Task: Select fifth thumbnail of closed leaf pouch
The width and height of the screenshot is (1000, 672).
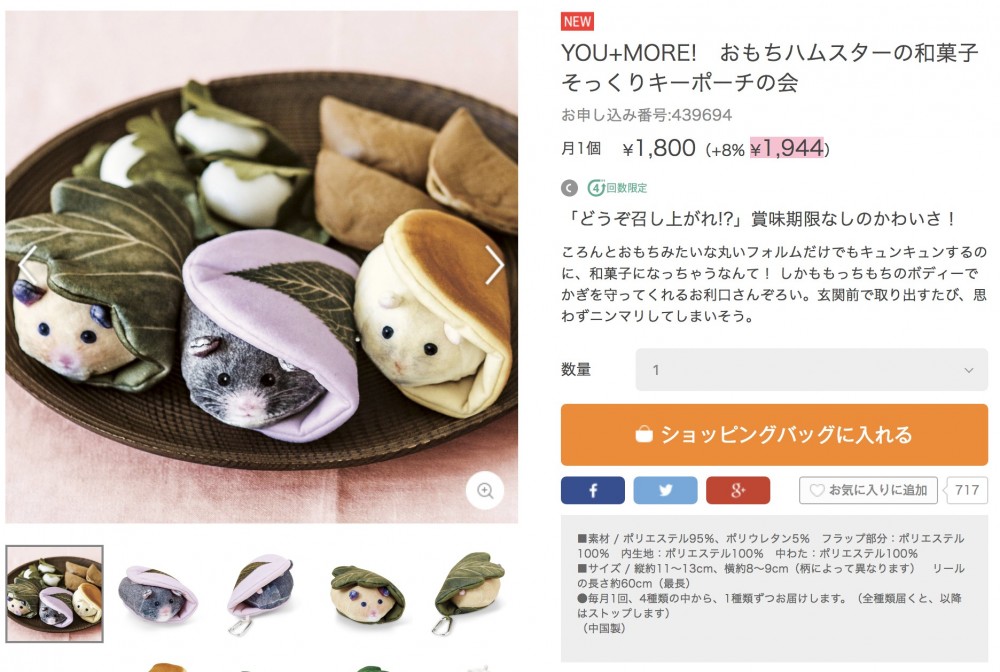Action: click(471, 594)
